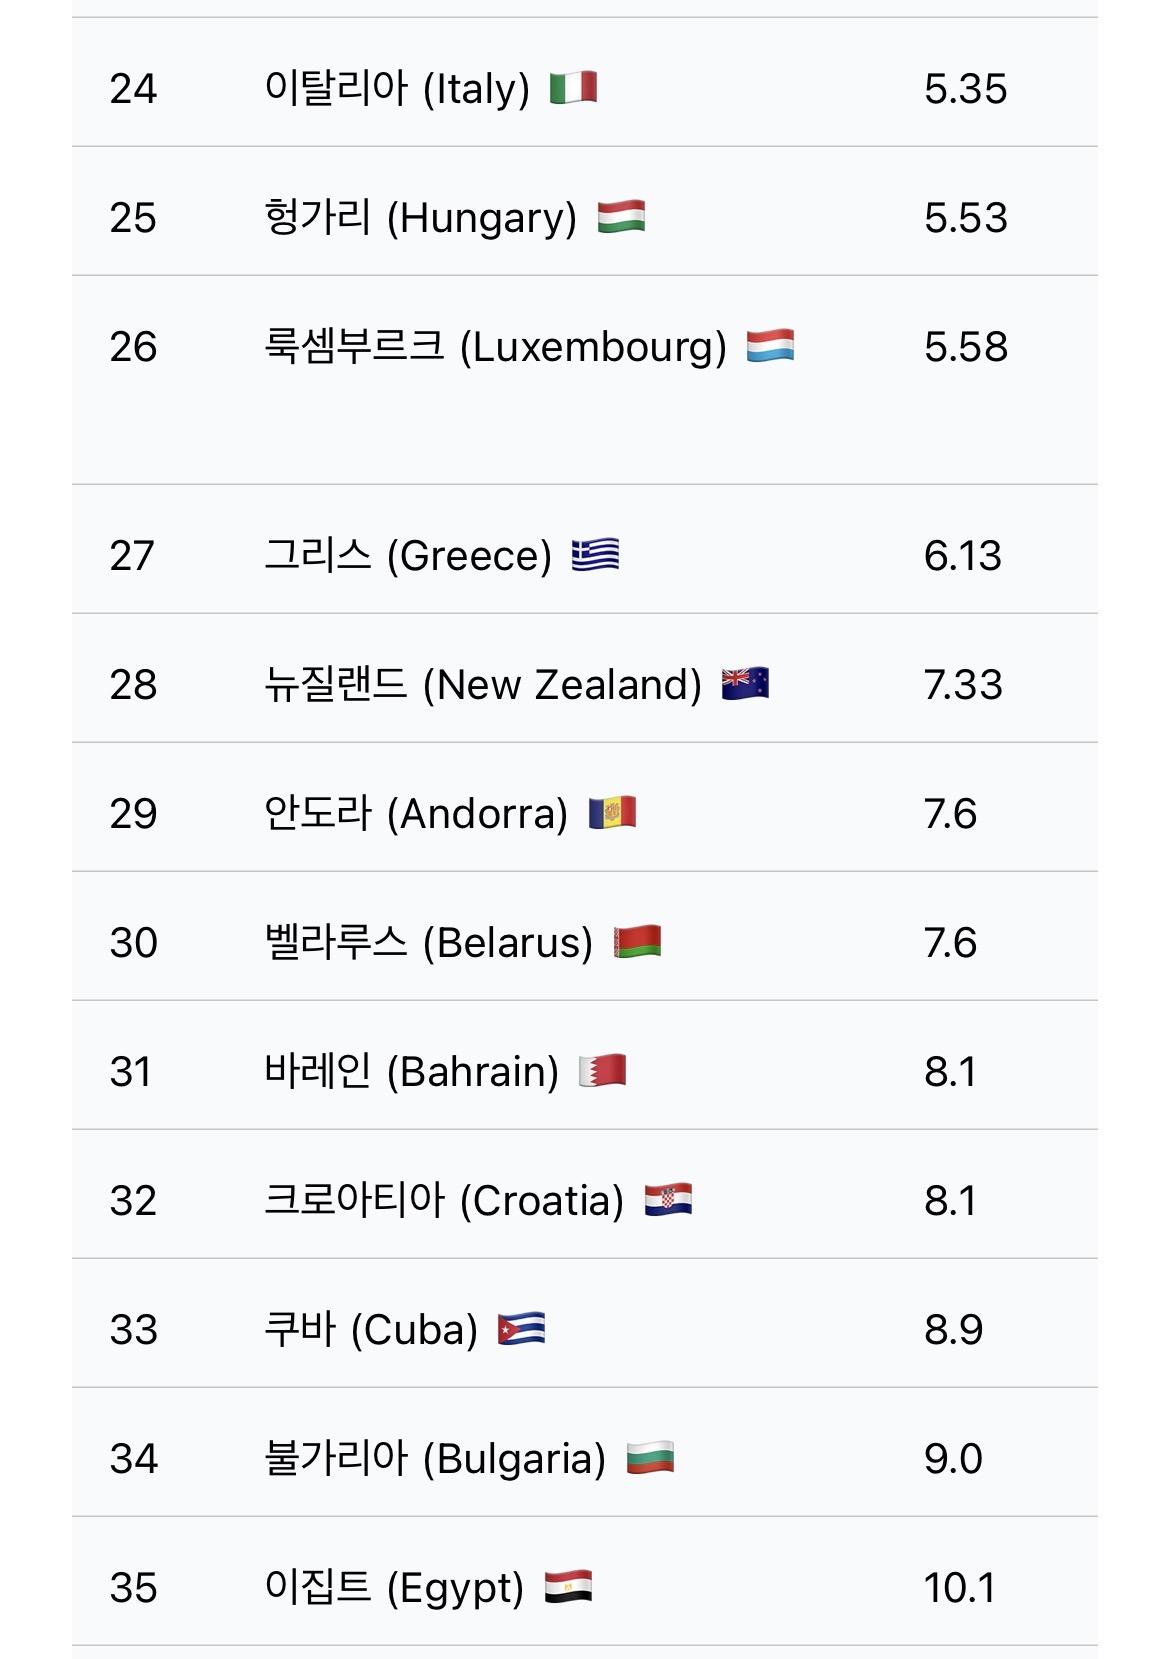The height and width of the screenshot is (1659, 1170).
Task: Click the Croatia flag icon
Action: [x=668, y=1200]
